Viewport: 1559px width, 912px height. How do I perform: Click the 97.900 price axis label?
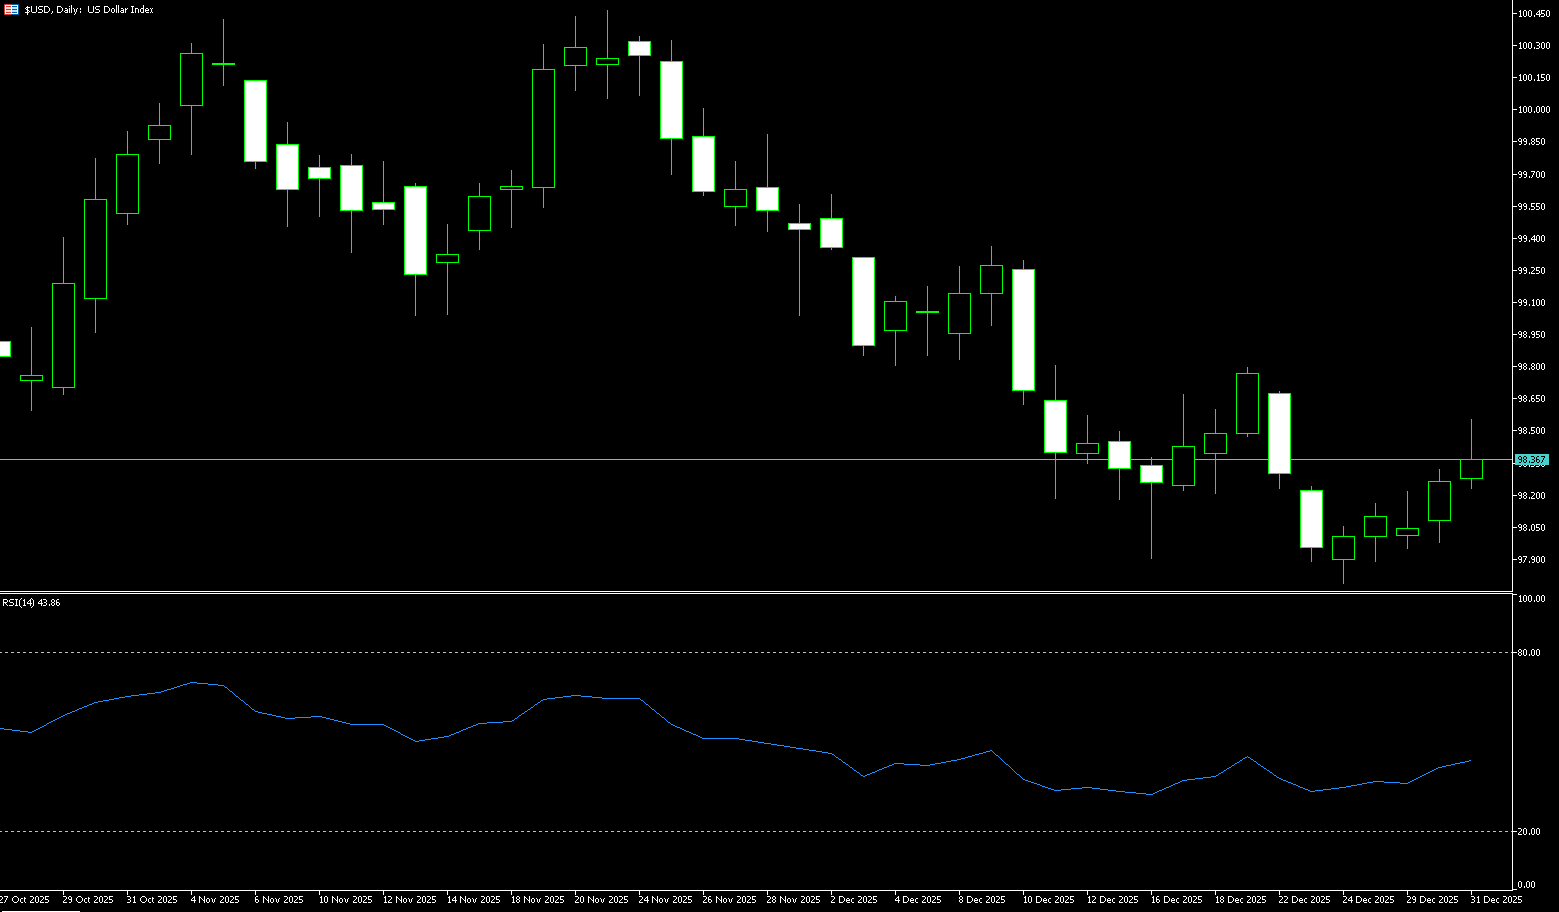click(1531, 560)
